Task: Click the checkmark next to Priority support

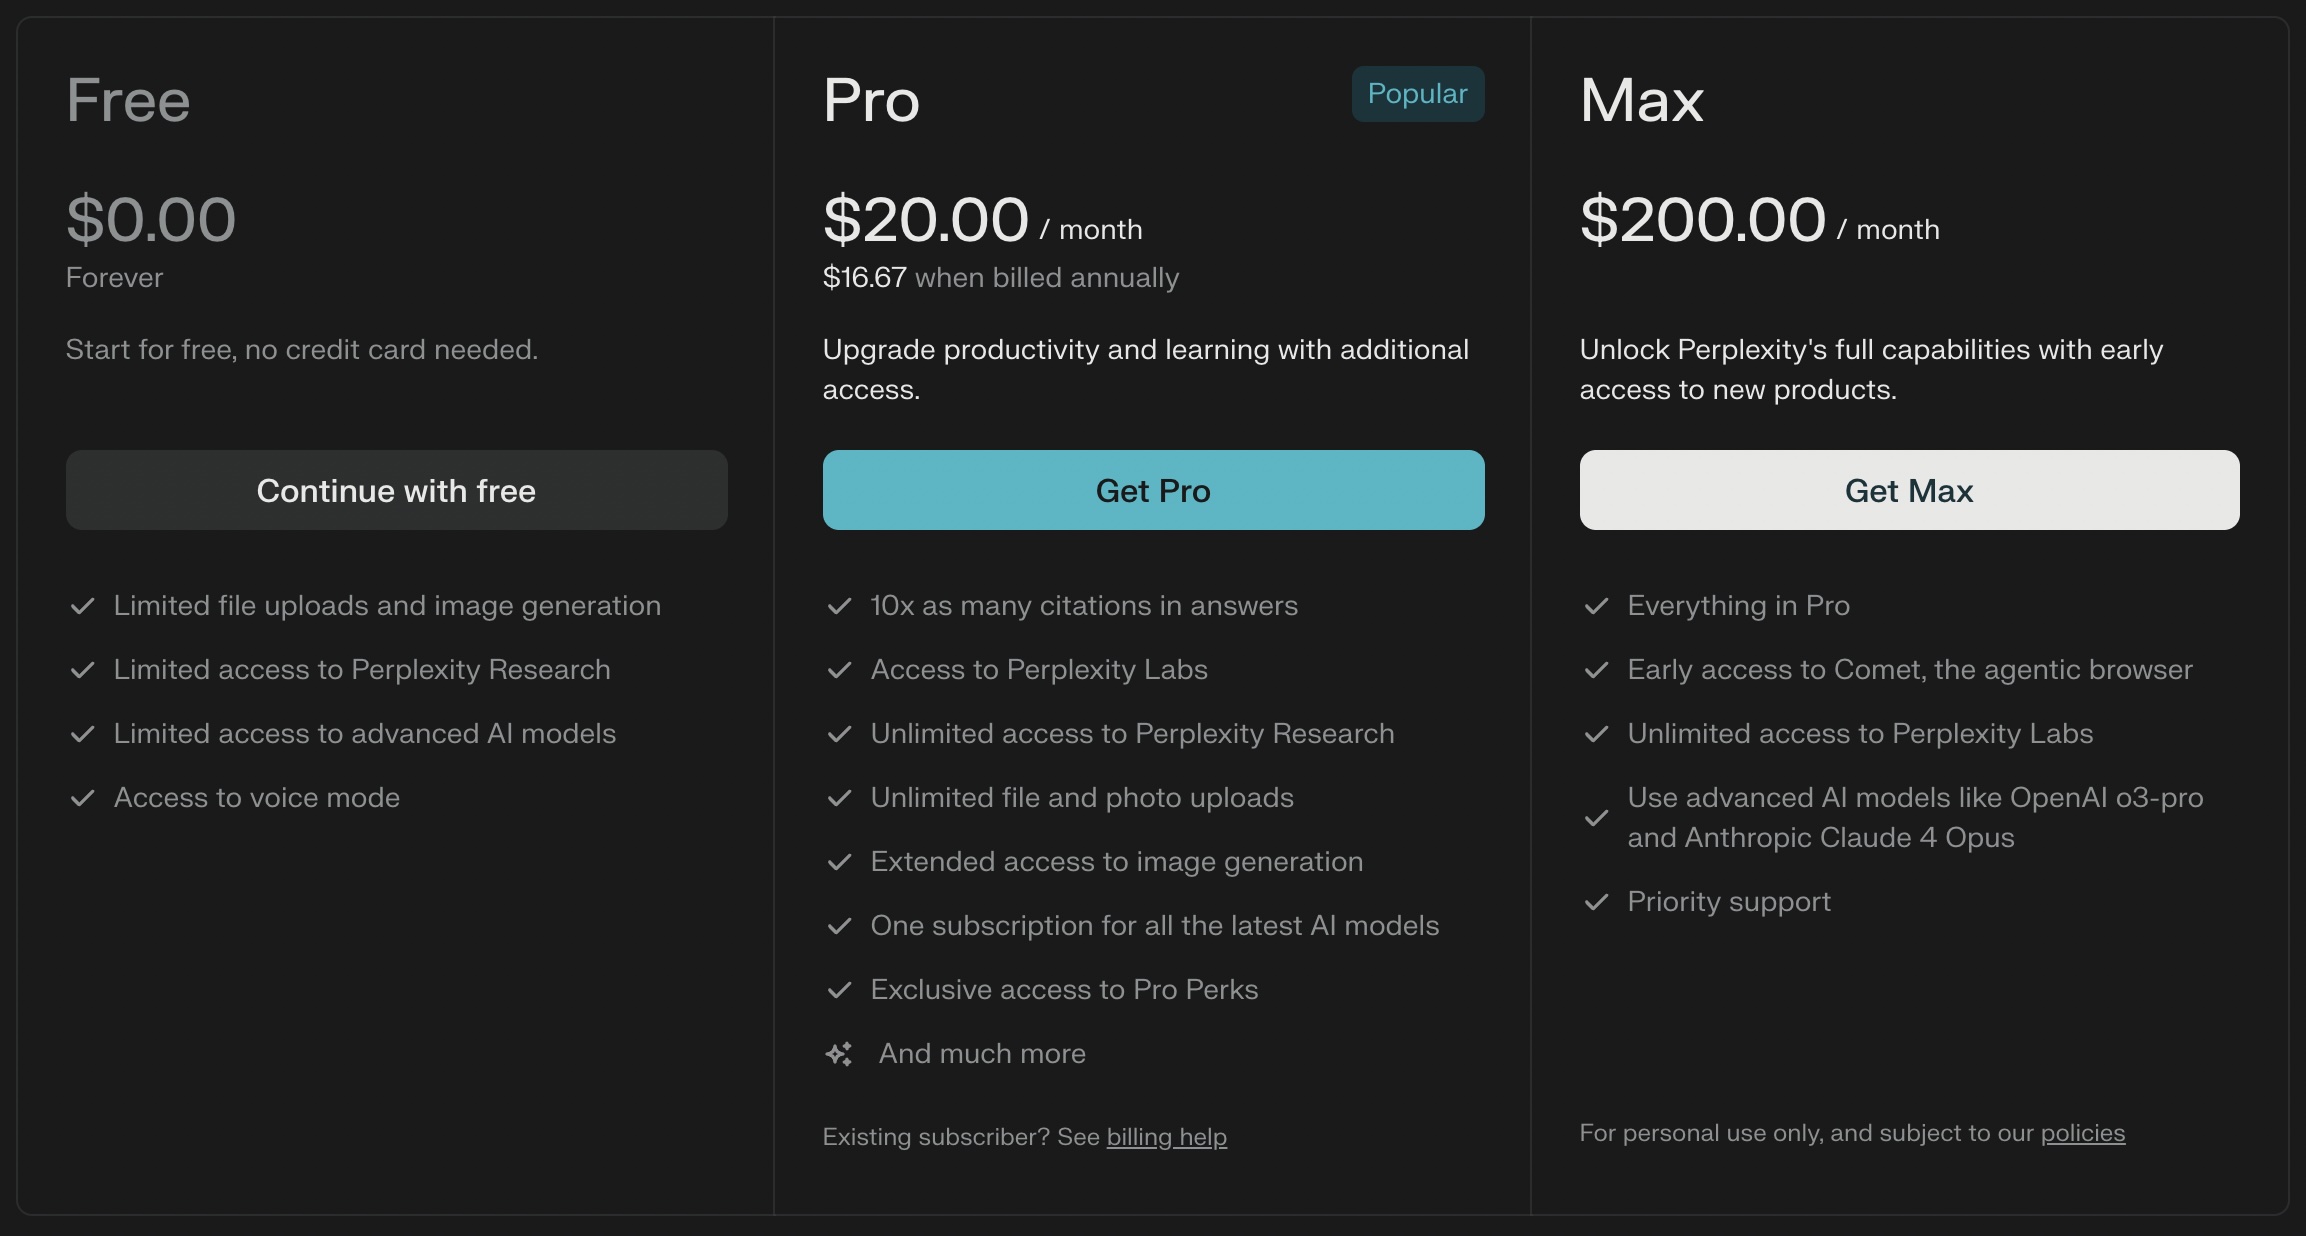Action: pyautogui.click(x=1597, y=902)
